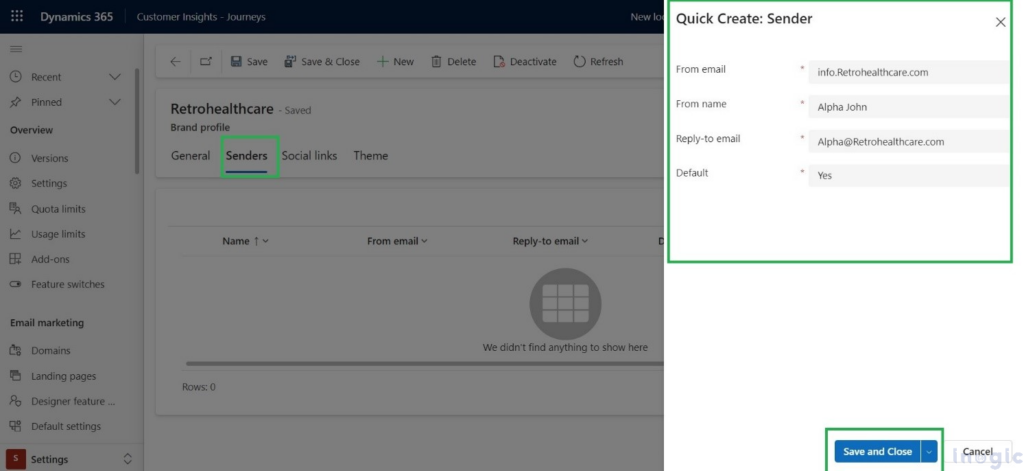Click Save & Close in command bar

pyautogui.click(x=322, y=62)
